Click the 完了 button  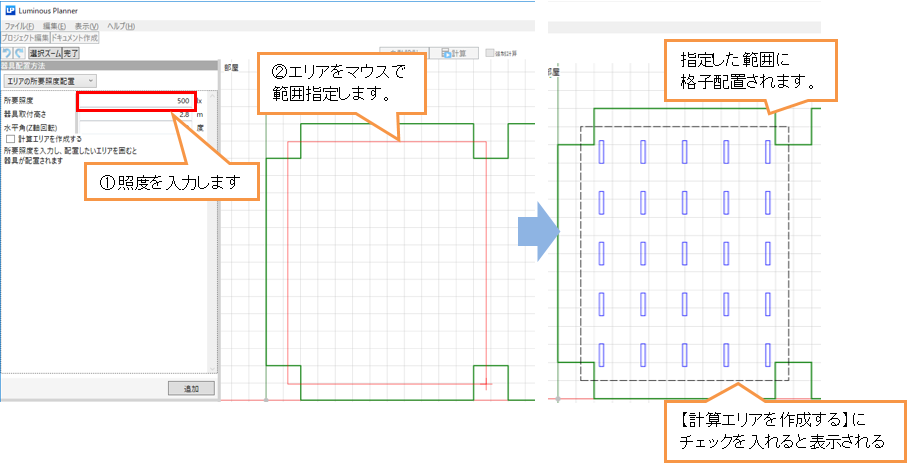point(71,52)
